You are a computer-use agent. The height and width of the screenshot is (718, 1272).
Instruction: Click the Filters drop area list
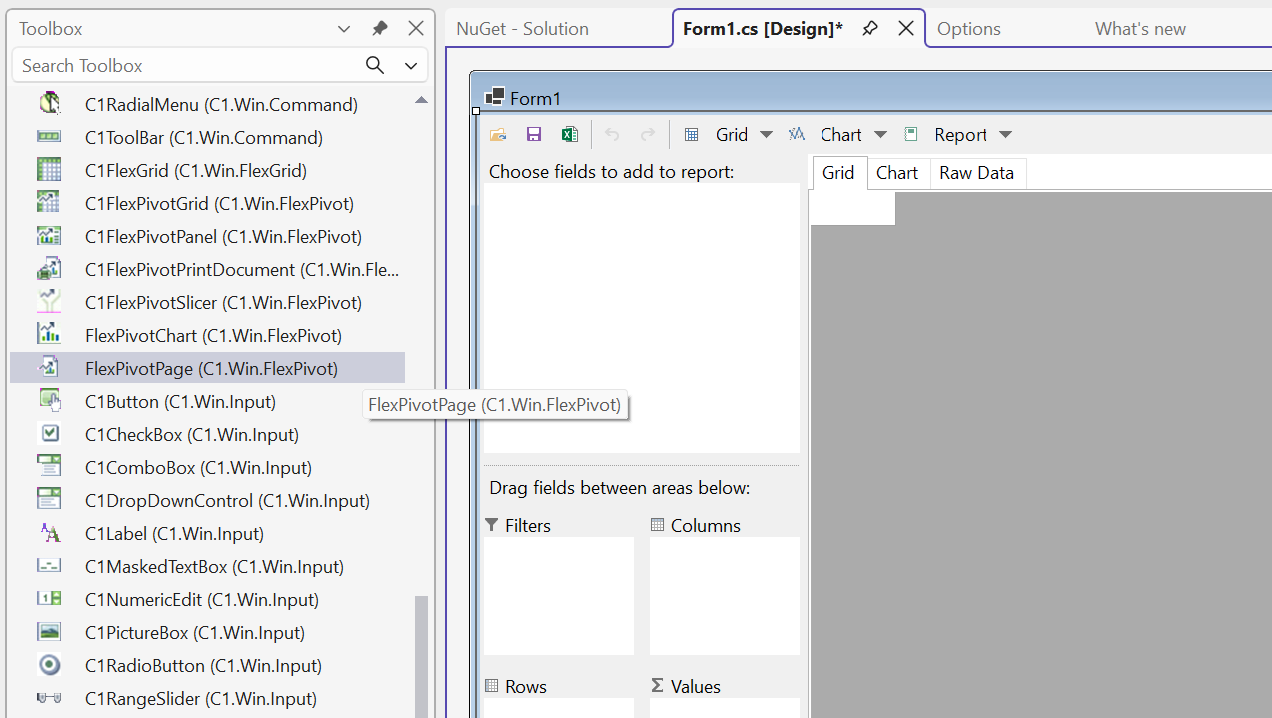[559, 596]
